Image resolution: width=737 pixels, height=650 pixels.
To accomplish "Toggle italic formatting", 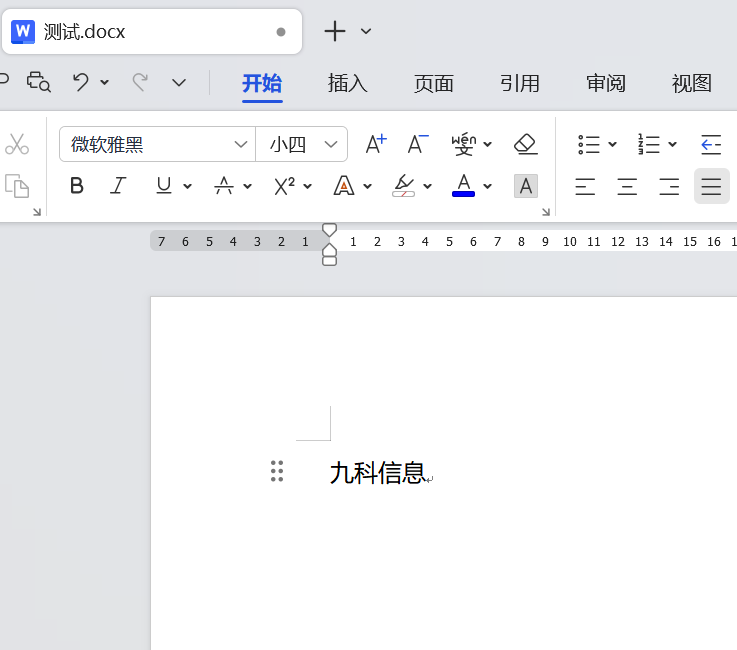I will click(118, 186).
